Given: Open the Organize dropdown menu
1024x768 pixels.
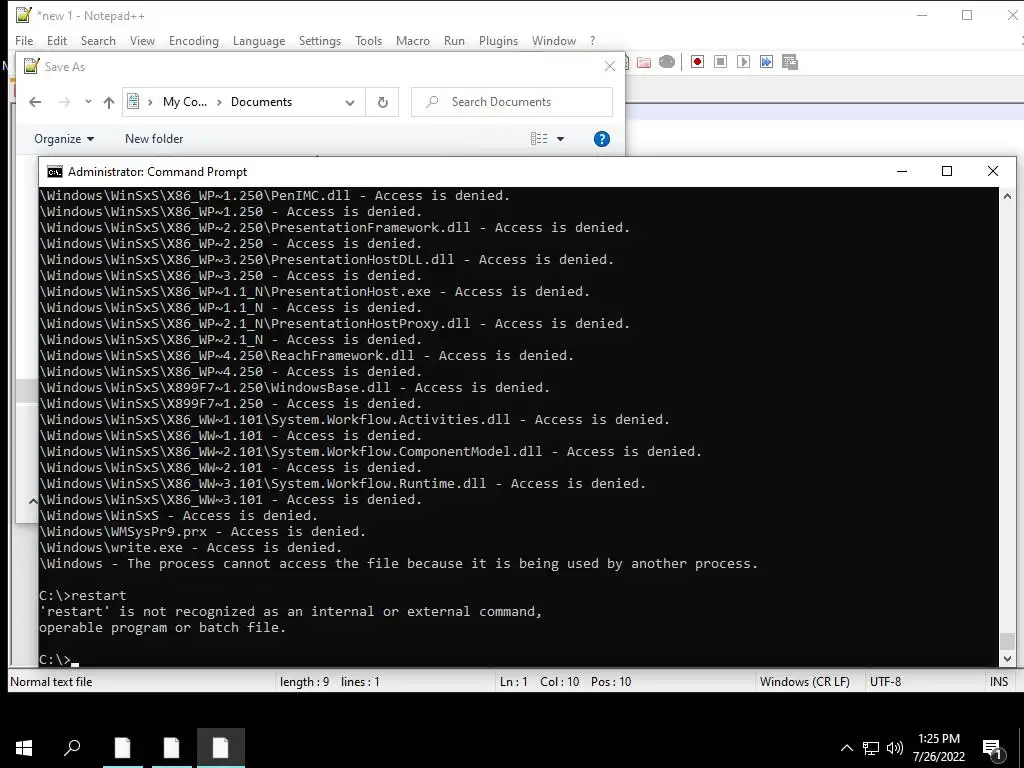Looking at the screenshot, I should tap(64, 139).
